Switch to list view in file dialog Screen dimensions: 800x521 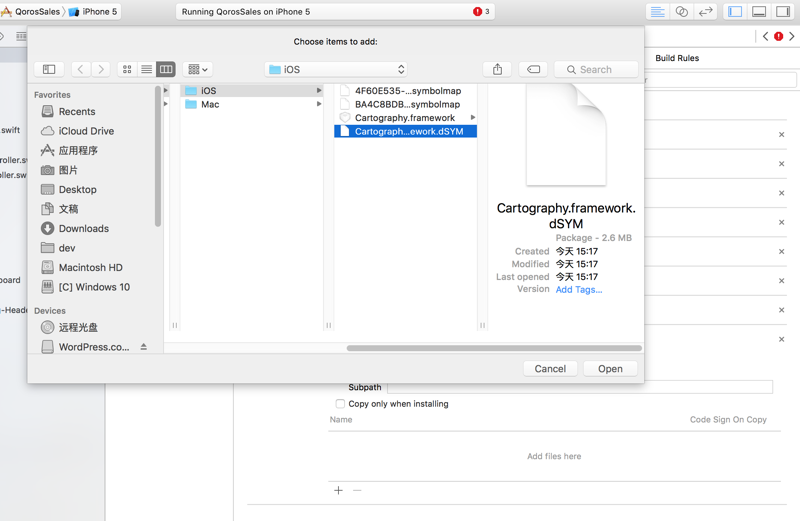tap(146, 69)
